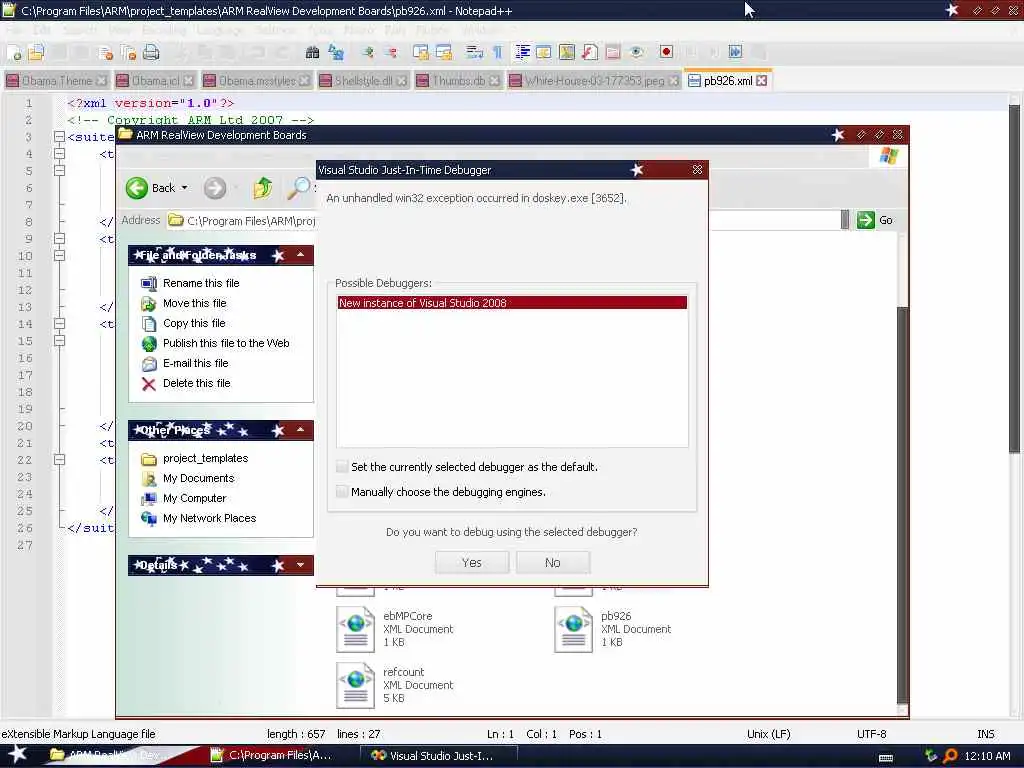The height and width of the screenshot is (768, 1024).
Task: Switch to the Obama.icl tab
Action: click(155, 81)
